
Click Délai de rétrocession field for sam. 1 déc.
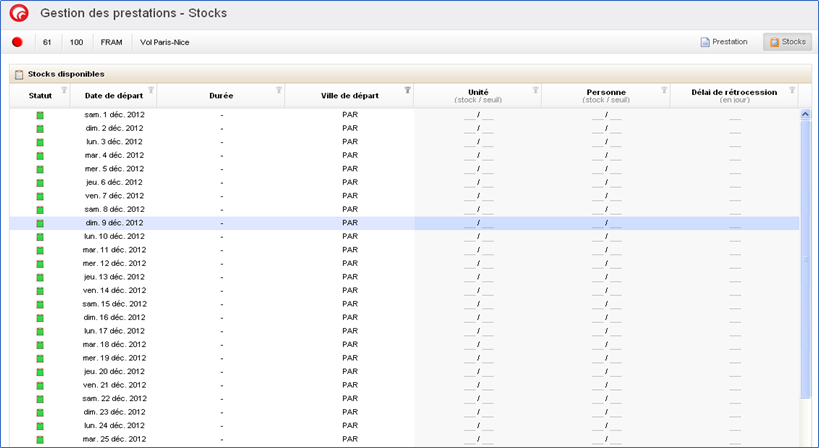coord(735,116)
